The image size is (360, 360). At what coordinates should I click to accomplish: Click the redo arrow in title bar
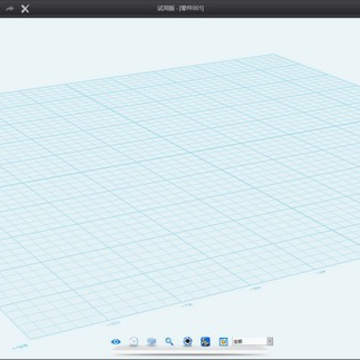(x=9, y=9)
